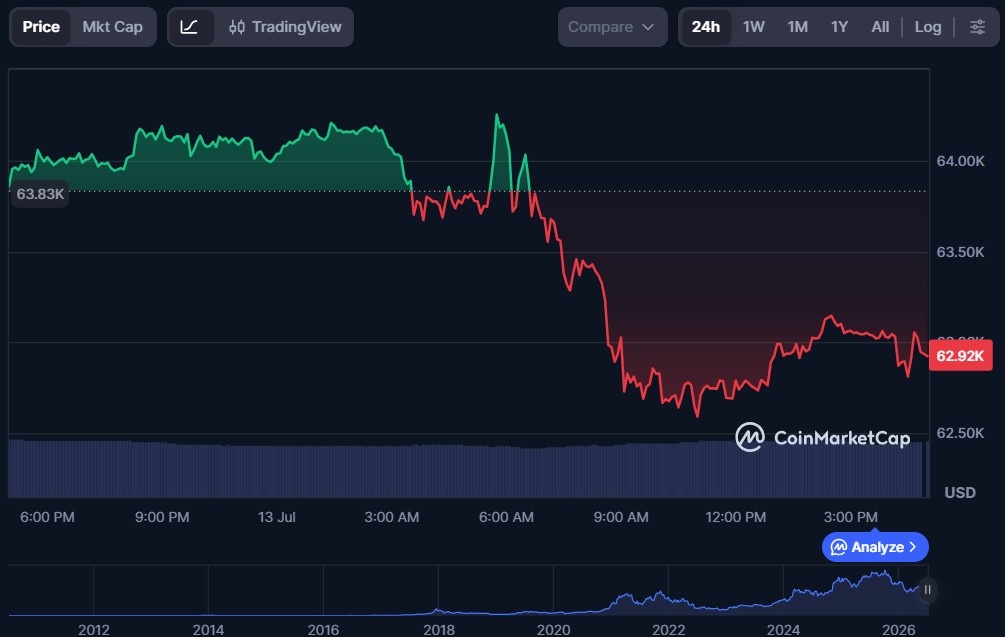The image size is (1005, 637).
Task: Toggle Log scale
Action: coord(927,27)
